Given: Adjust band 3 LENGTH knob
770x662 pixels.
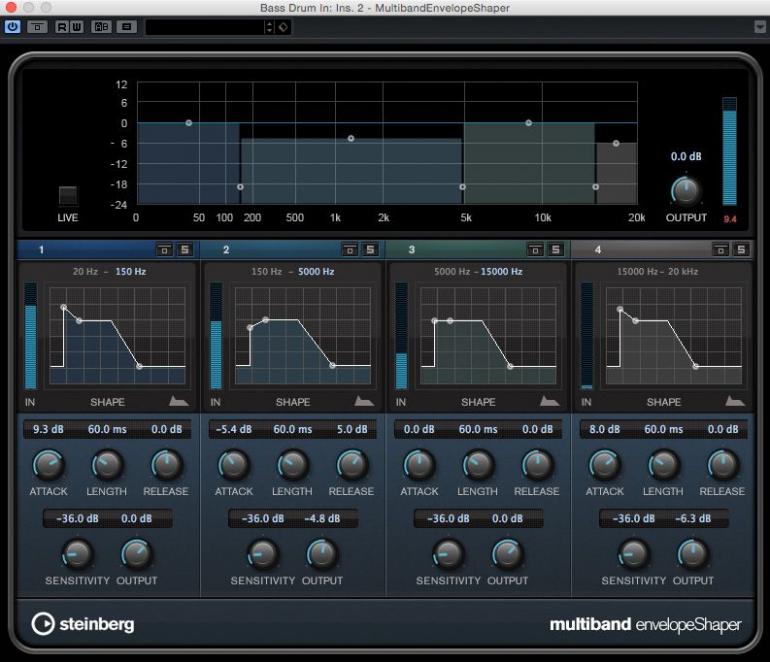Looking at the screenshot, I should [x=478, y=465].
